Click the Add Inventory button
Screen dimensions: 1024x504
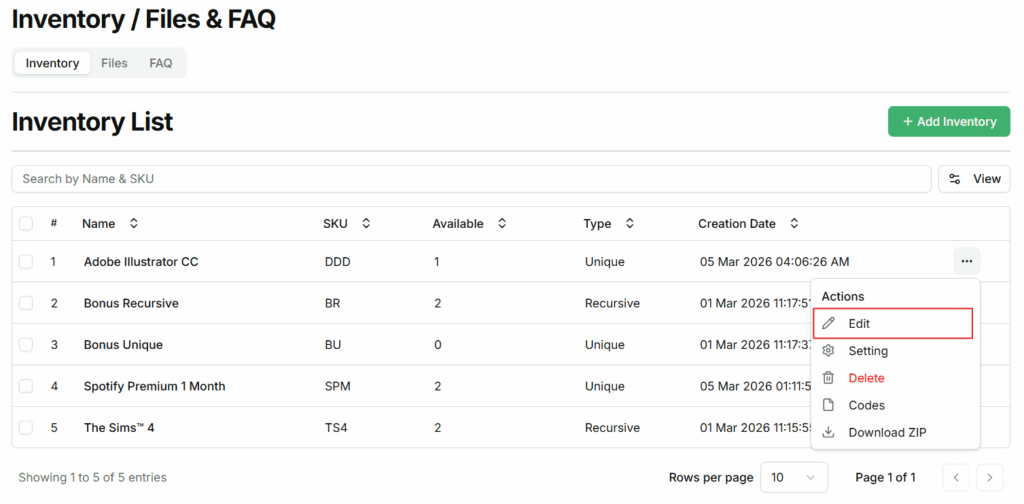949,122
